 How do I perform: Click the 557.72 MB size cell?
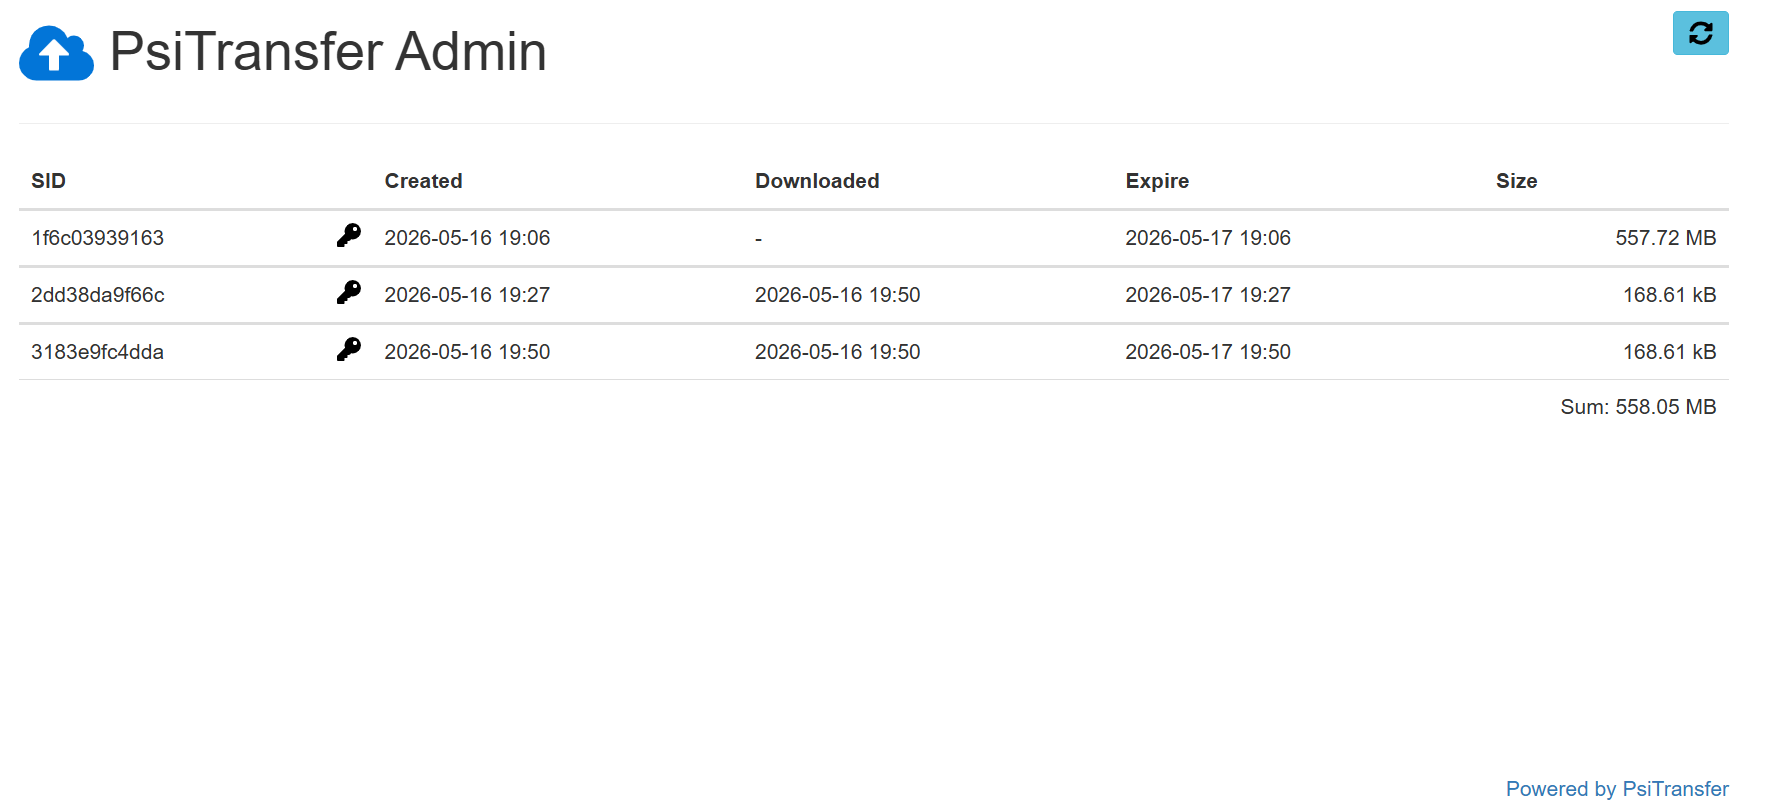point(1665,238)
